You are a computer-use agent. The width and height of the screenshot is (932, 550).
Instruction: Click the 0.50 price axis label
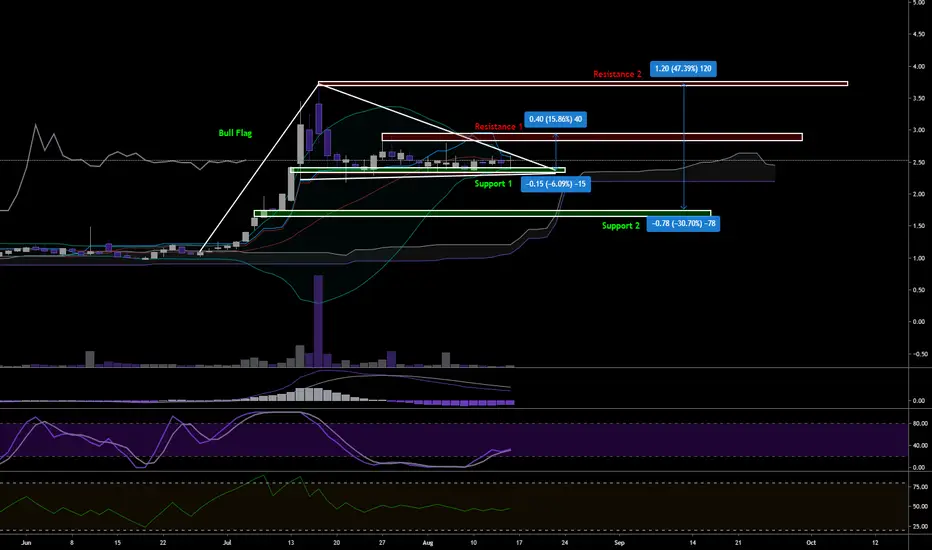919,290
